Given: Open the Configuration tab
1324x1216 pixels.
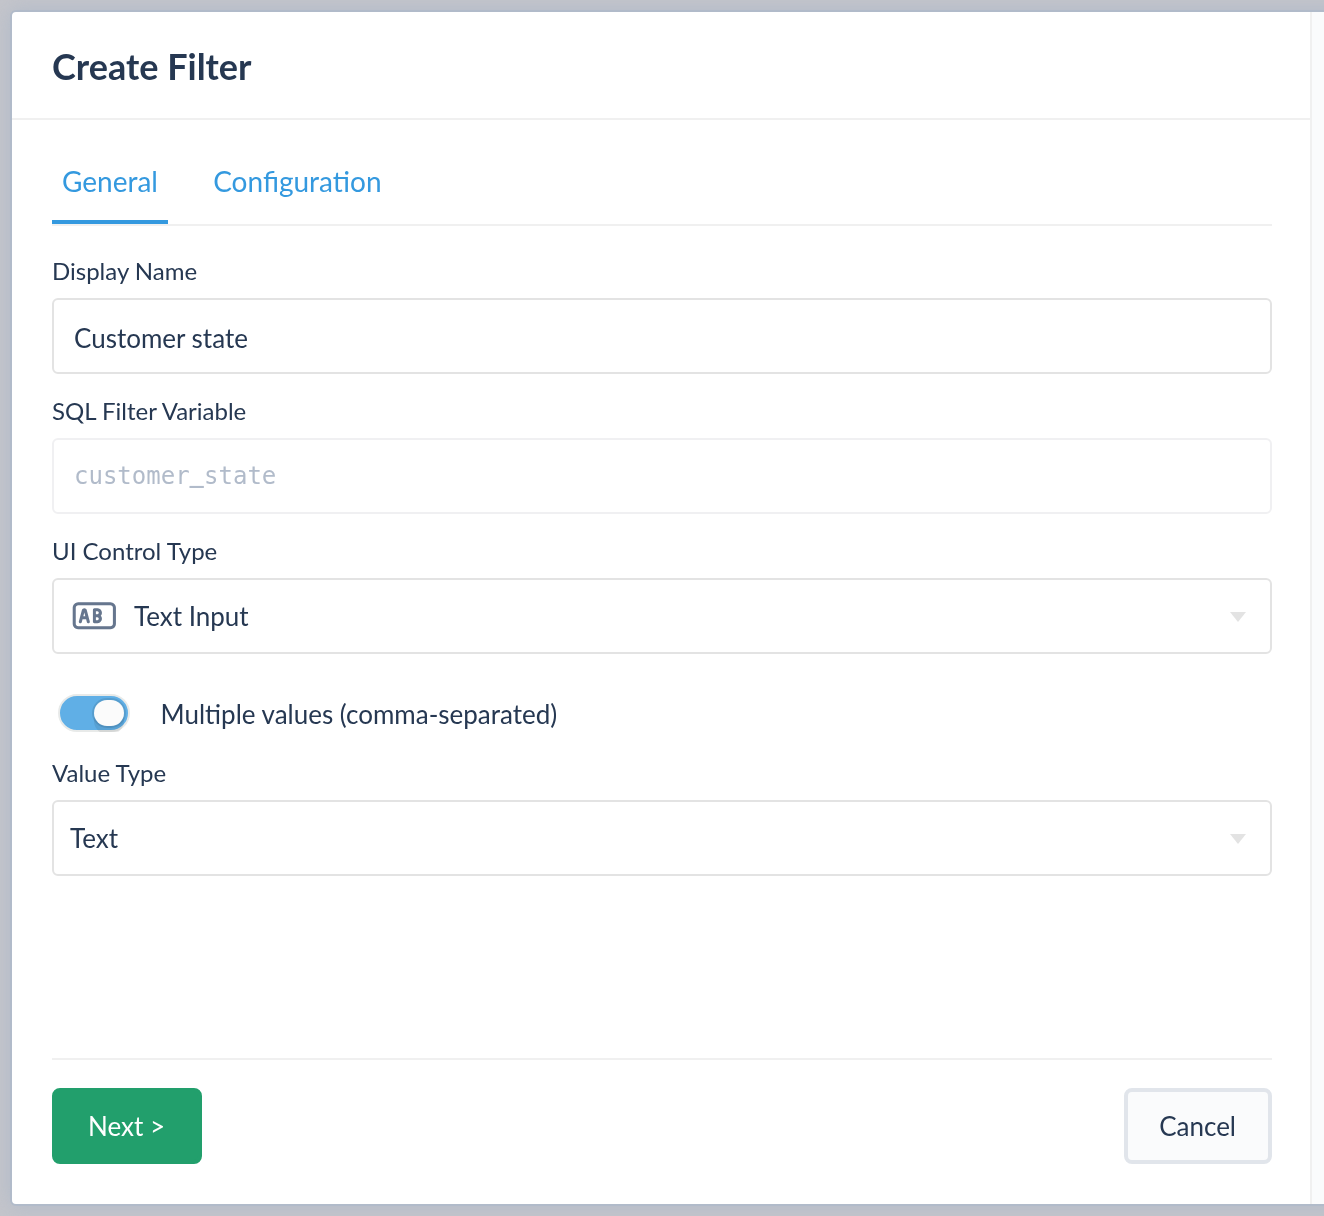Looking at the screenshot, I should point(297,183).
